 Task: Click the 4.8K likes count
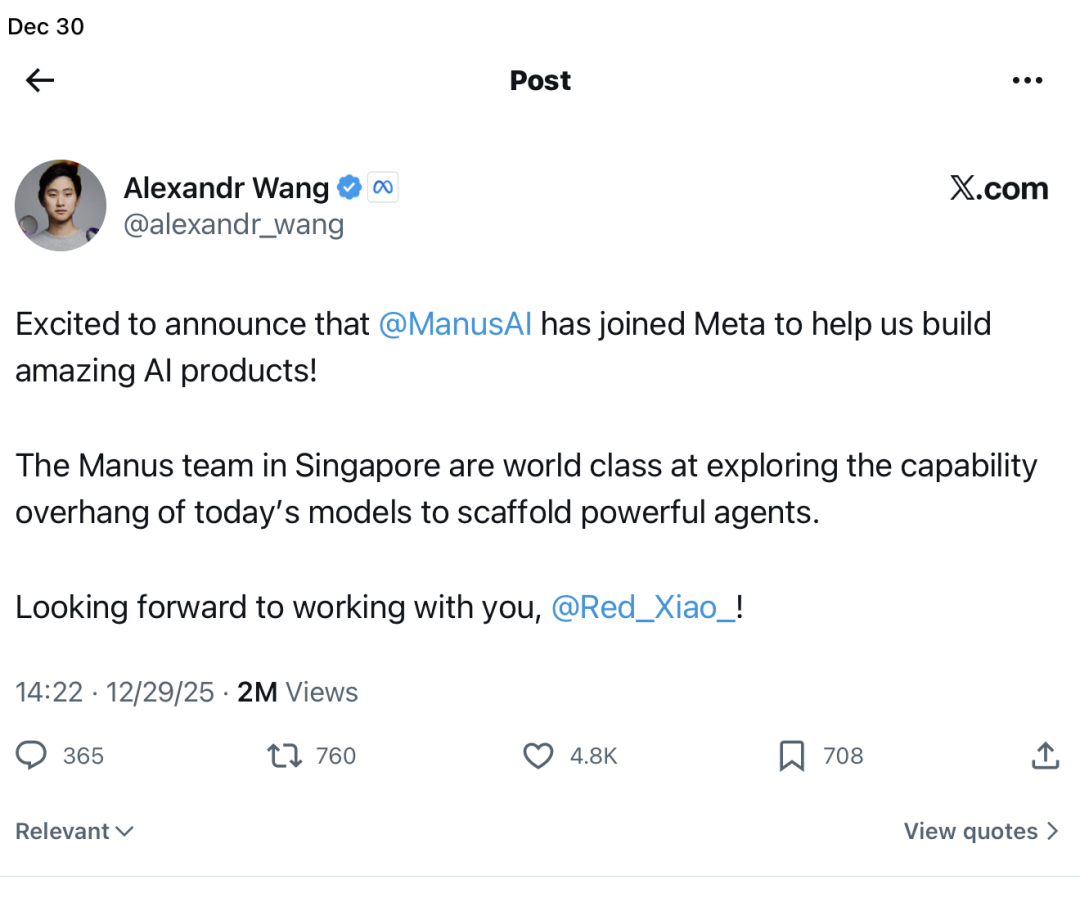click(x=593, y=756)
